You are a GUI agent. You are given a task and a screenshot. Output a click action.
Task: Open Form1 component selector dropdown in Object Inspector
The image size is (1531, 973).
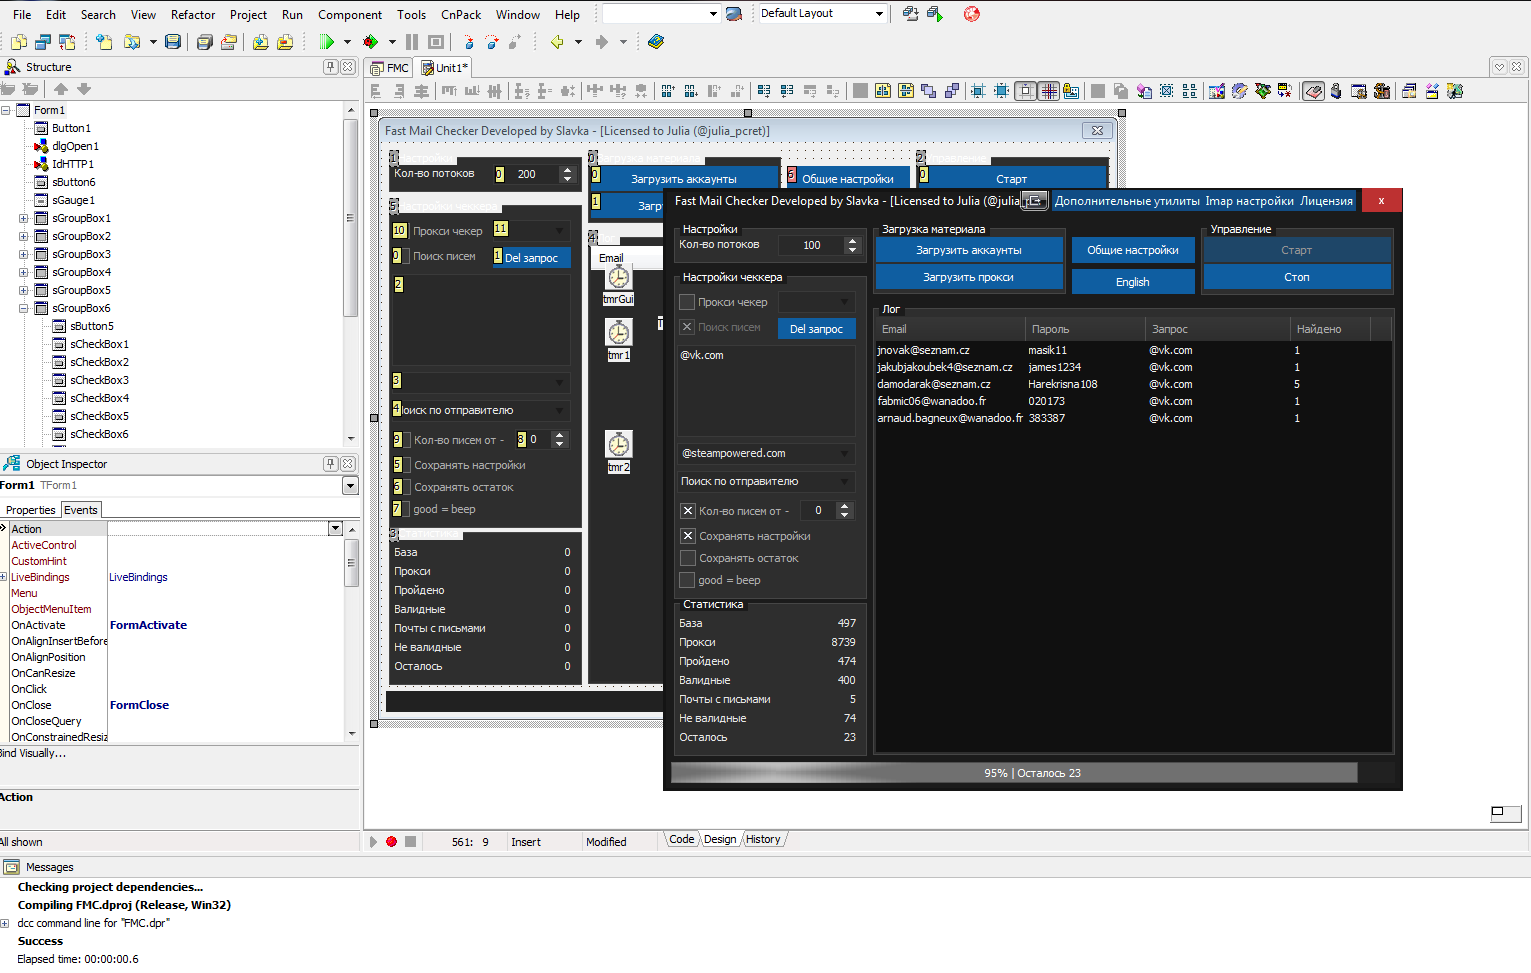coord(350,486)
